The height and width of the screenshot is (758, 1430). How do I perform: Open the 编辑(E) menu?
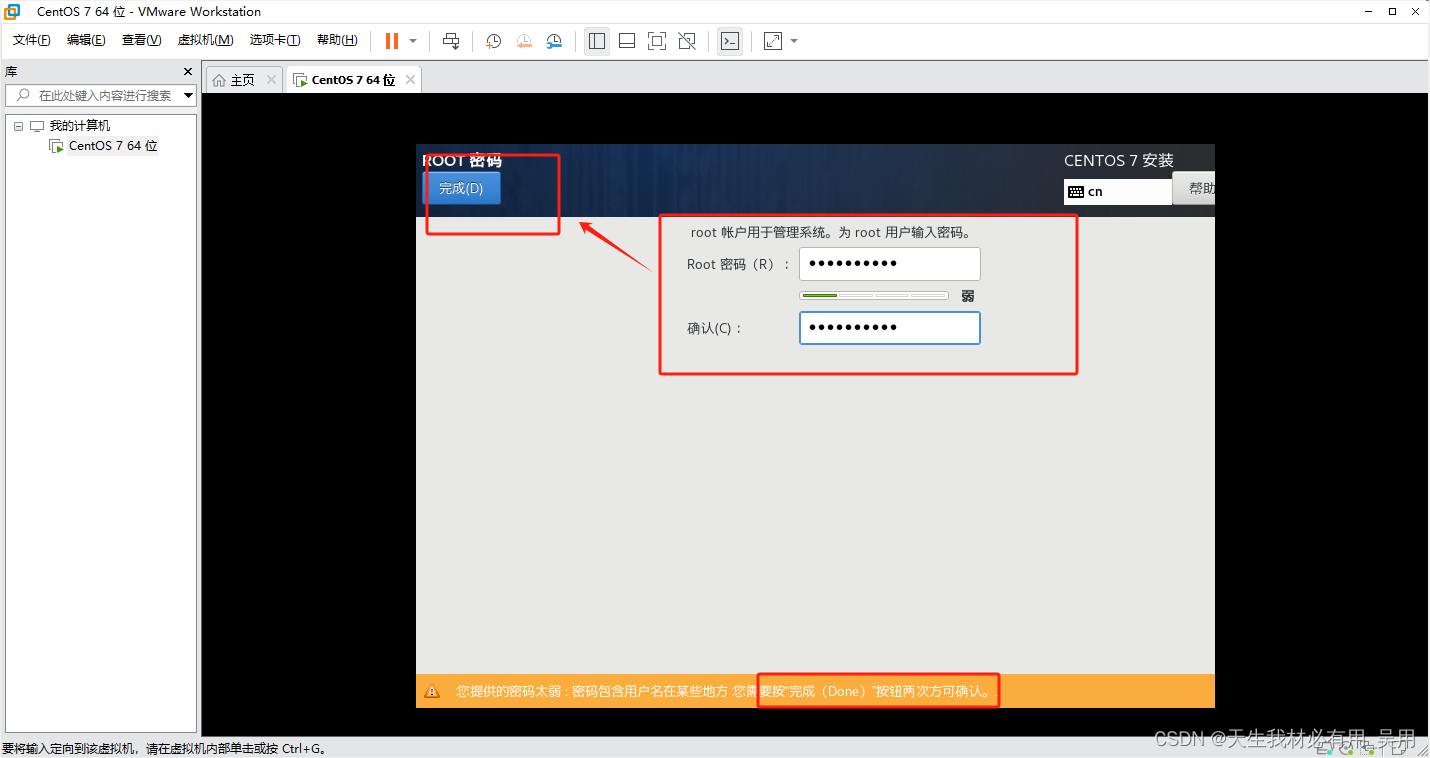coord(86,40)
